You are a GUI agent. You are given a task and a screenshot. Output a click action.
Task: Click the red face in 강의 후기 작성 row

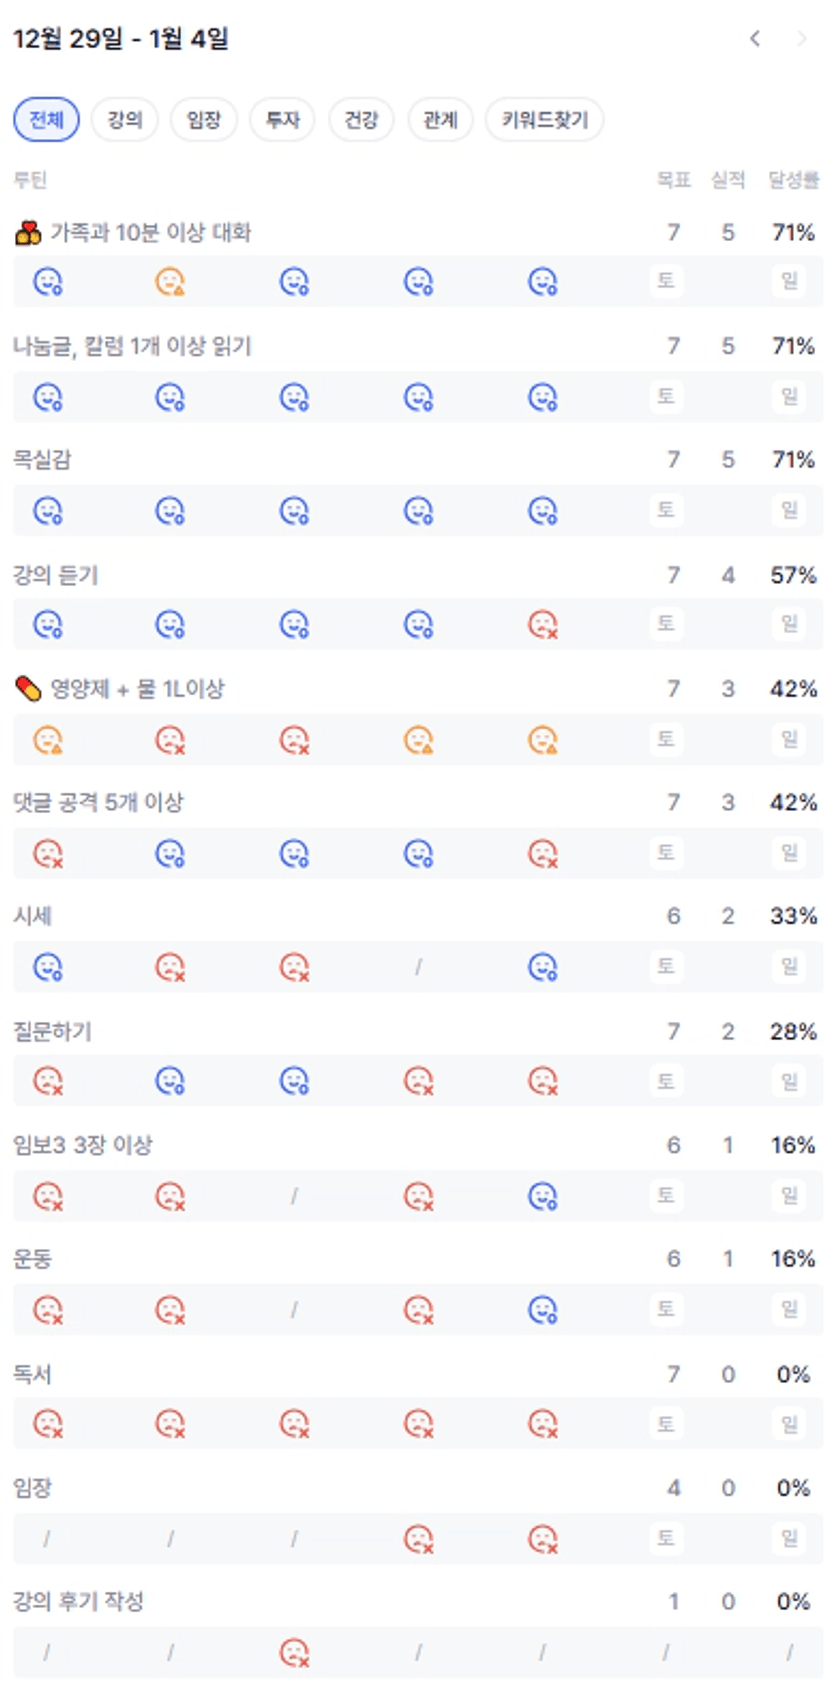point(295,1653)
